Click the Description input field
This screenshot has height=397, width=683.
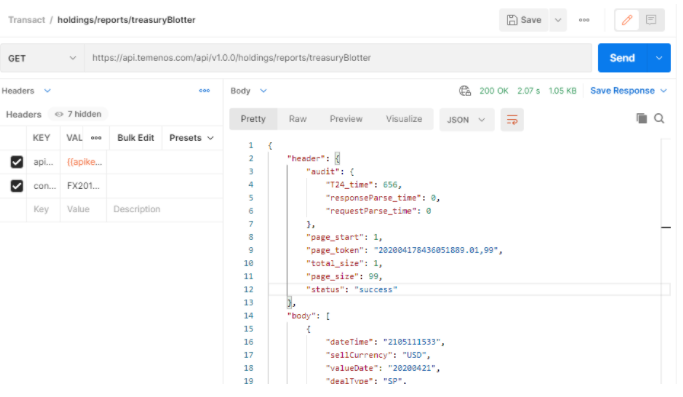point(165,209)
